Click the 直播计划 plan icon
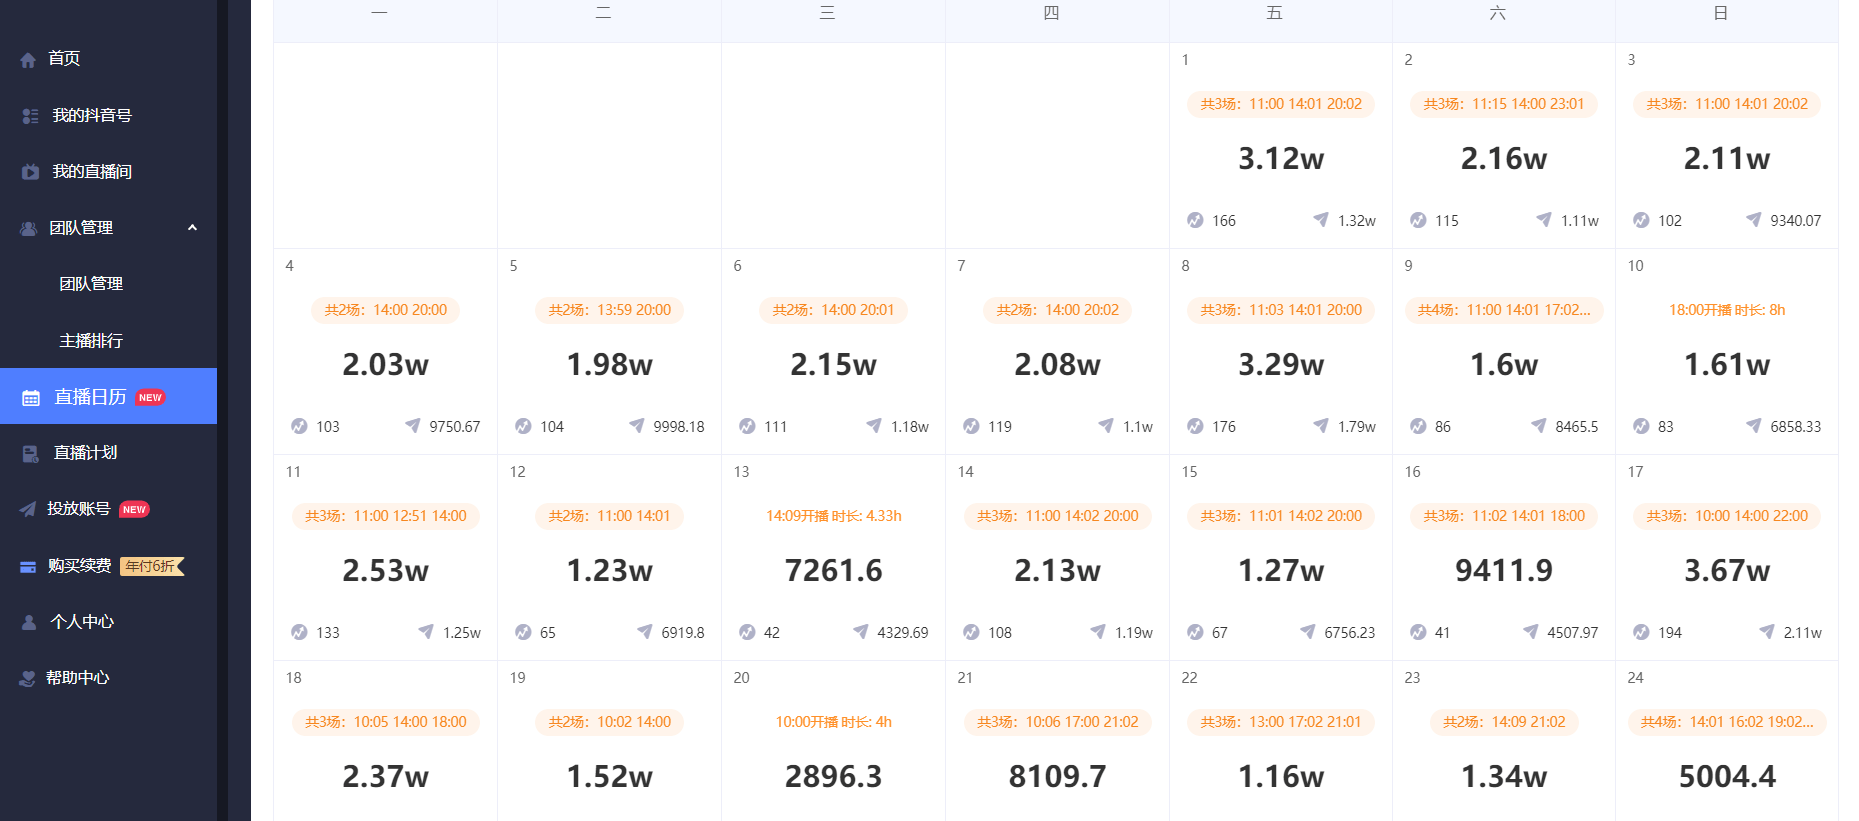The height and width of the screenshot is (821, 1859). pos(31,453)
